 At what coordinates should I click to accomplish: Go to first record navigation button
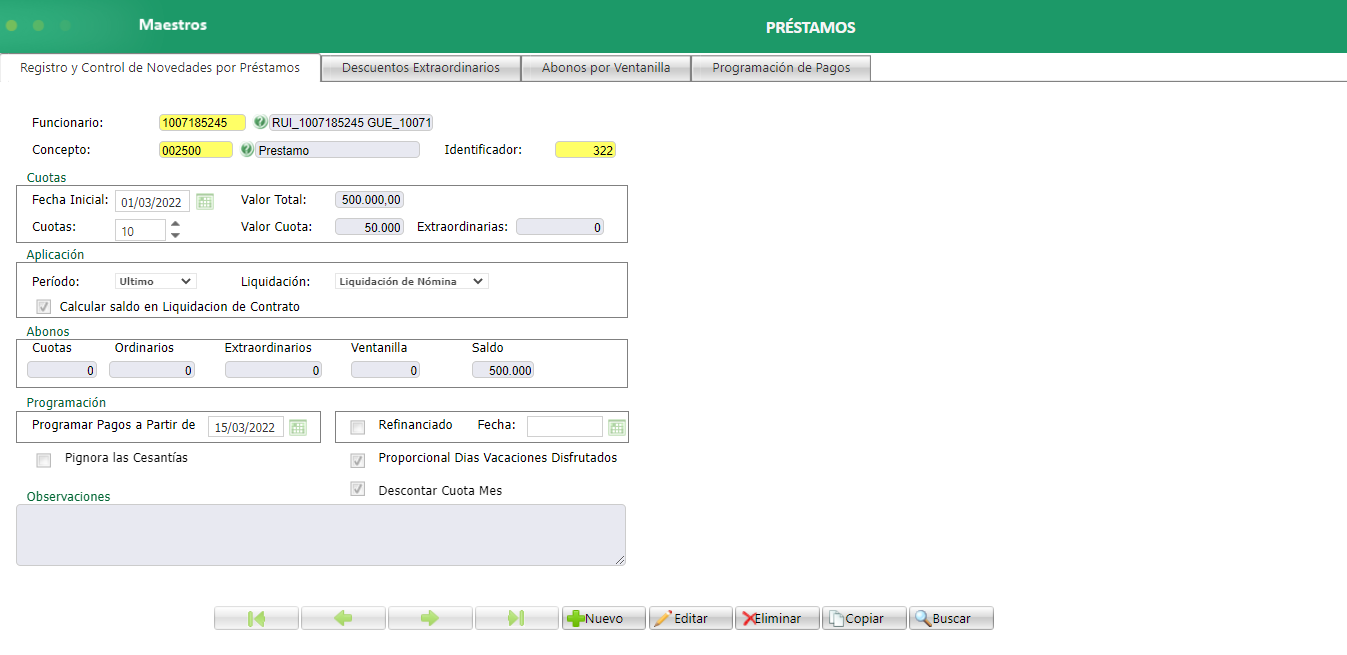(x=256, y=618)
